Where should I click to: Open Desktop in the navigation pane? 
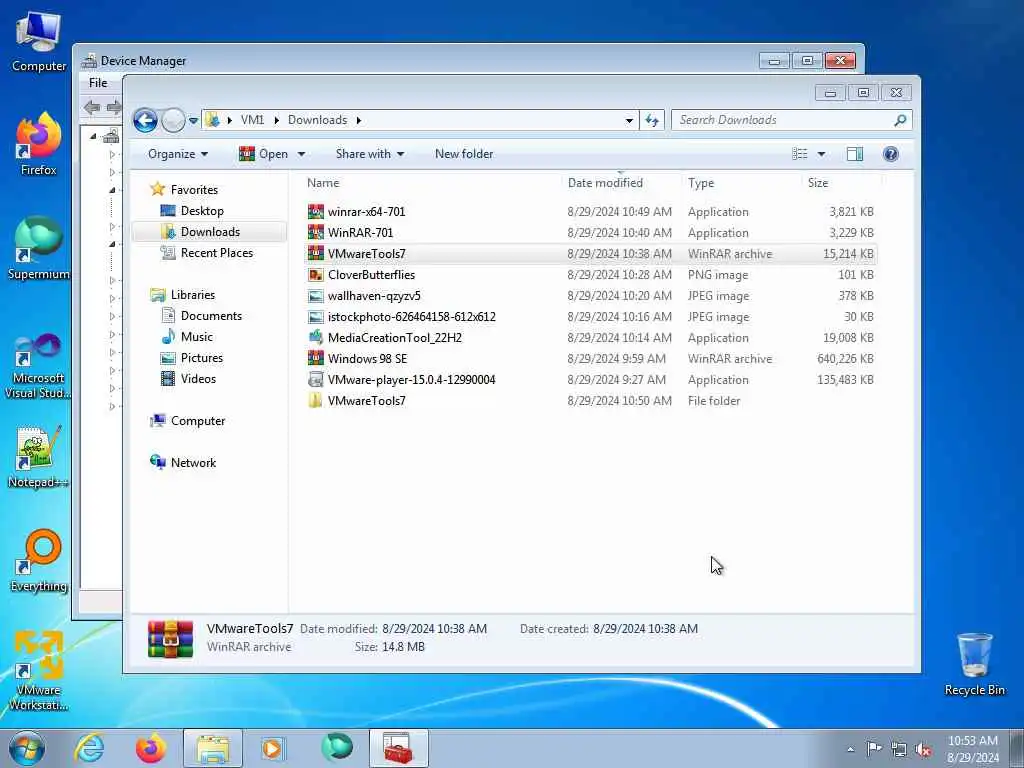point(202,211)
